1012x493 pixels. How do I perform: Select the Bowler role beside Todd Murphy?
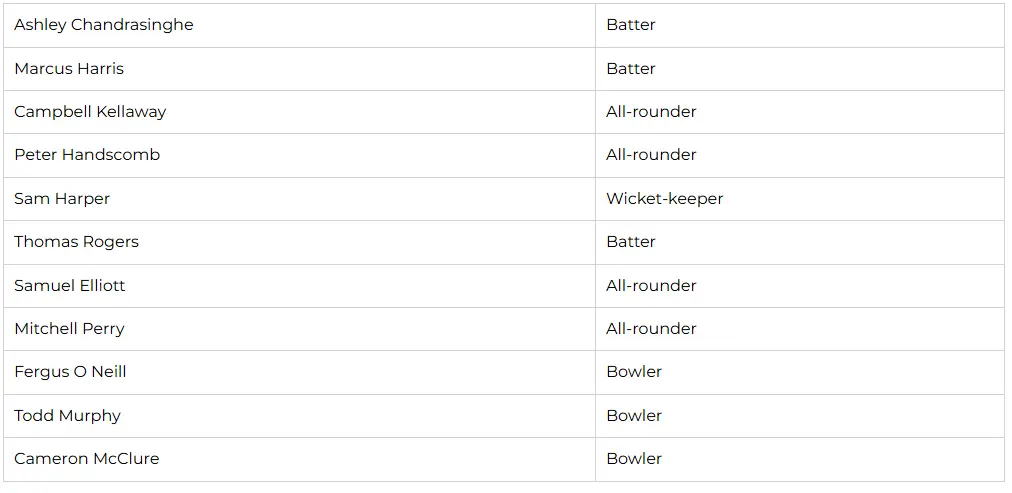(x=634, y=416)
